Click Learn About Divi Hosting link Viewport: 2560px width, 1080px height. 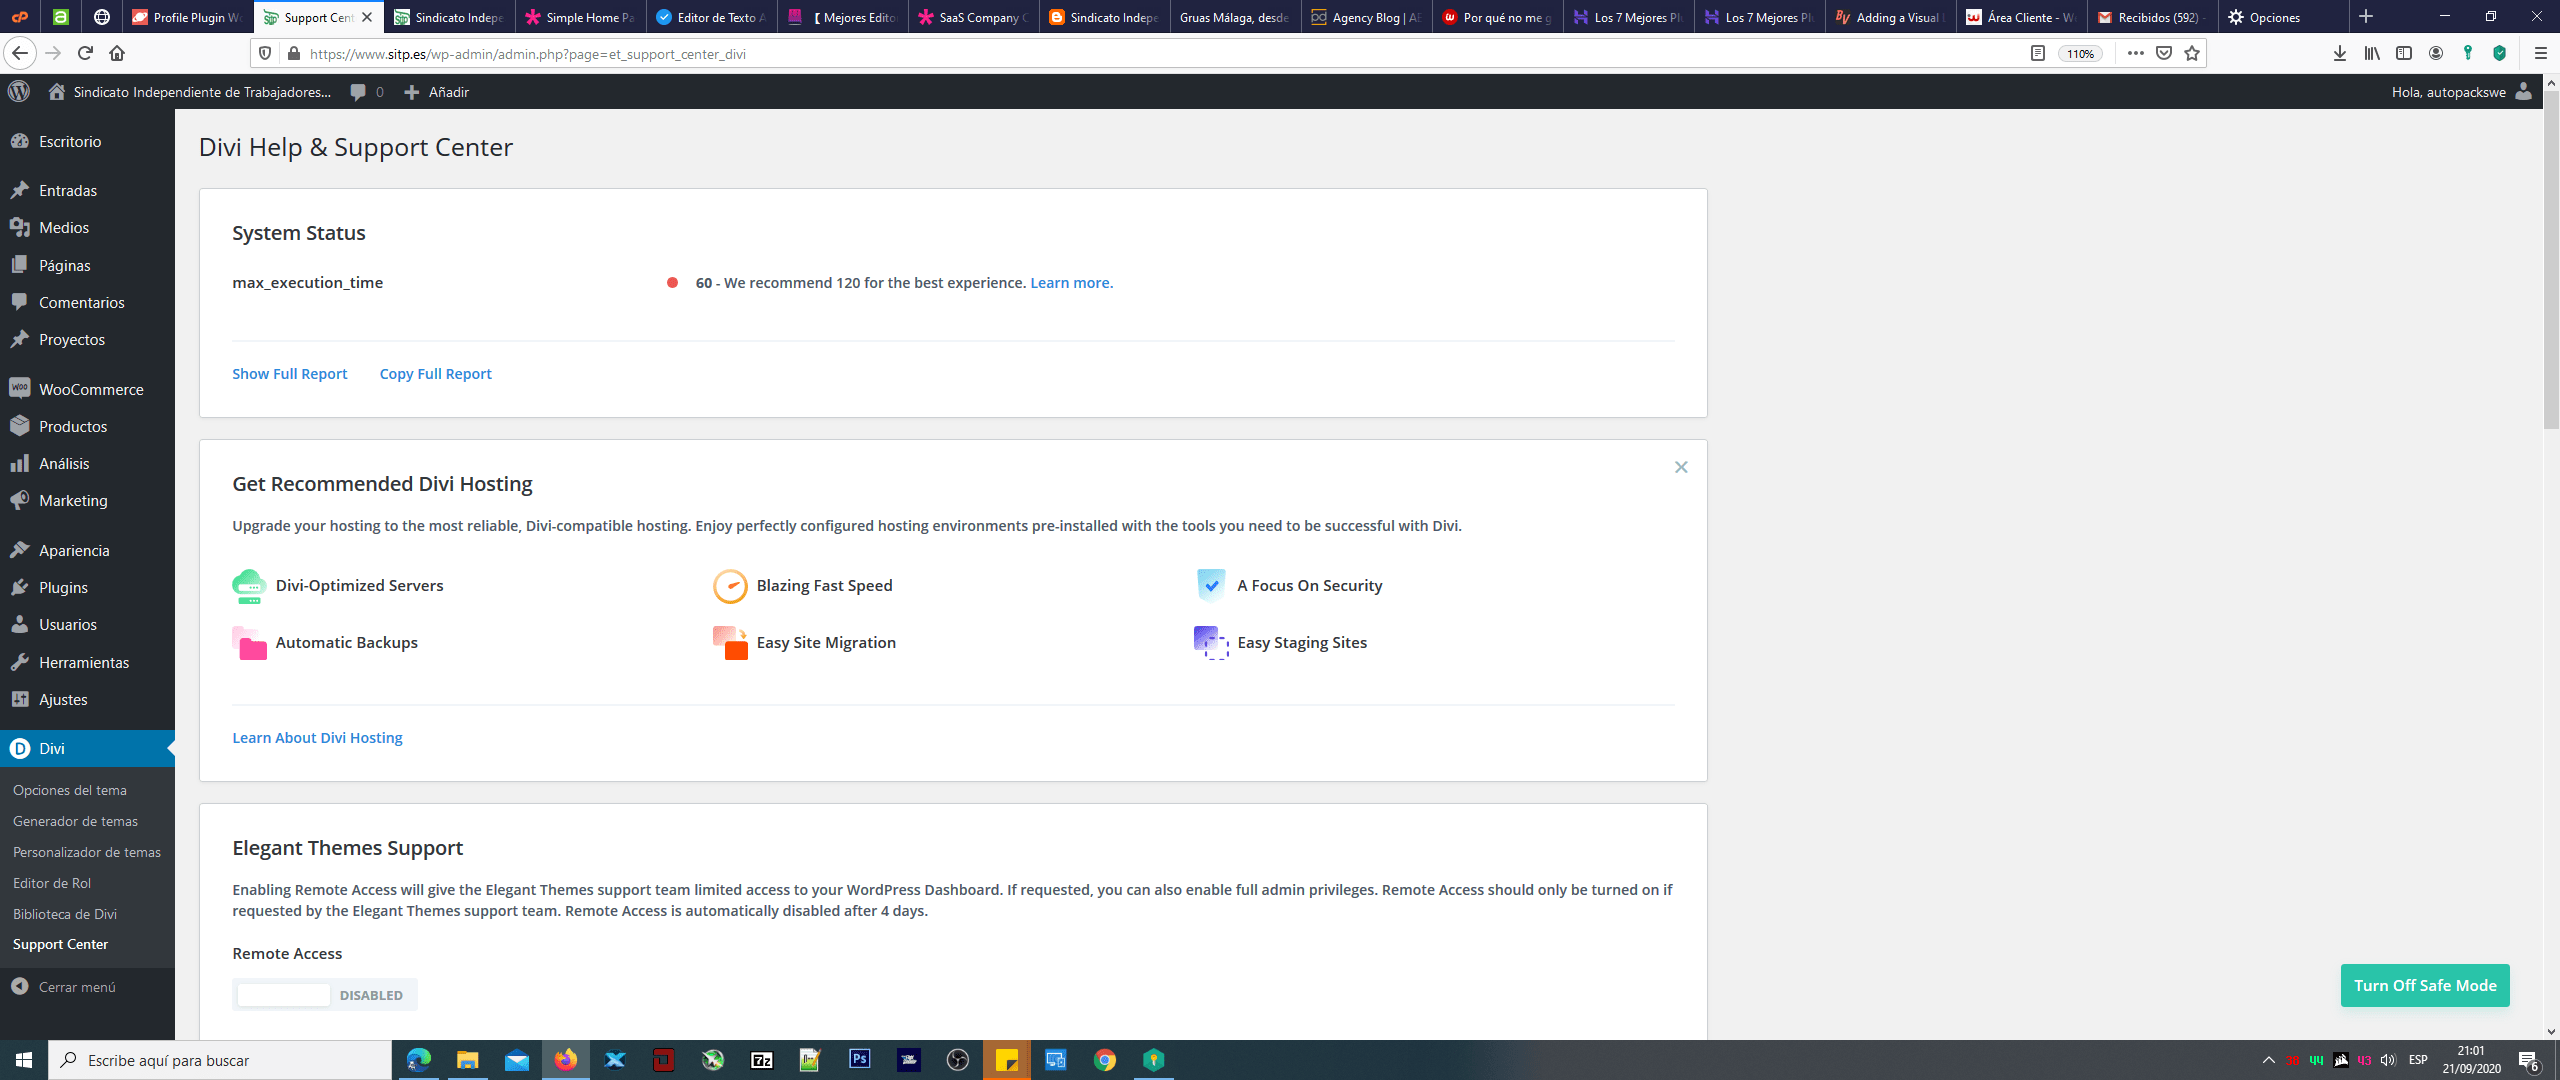tap(317, 737)
